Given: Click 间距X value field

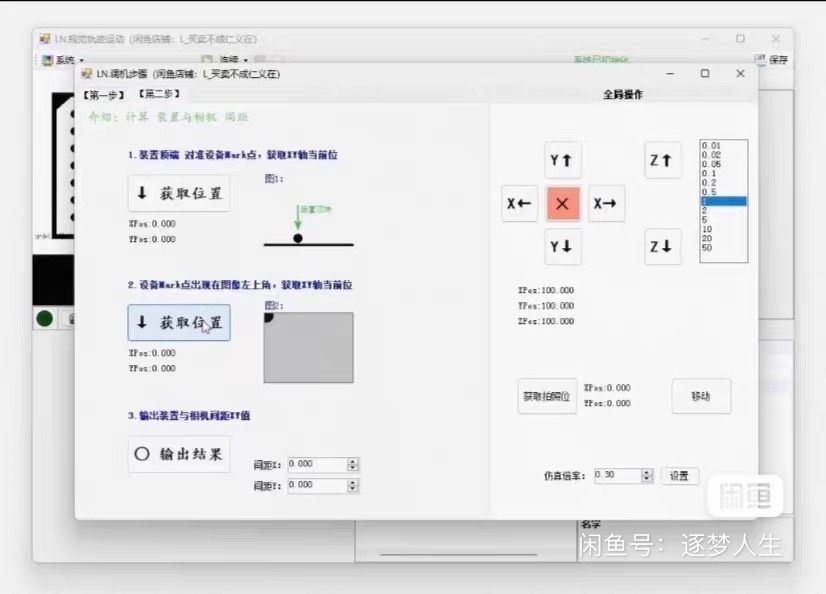Looking at the screenshot, I should (x=317, y=464).
